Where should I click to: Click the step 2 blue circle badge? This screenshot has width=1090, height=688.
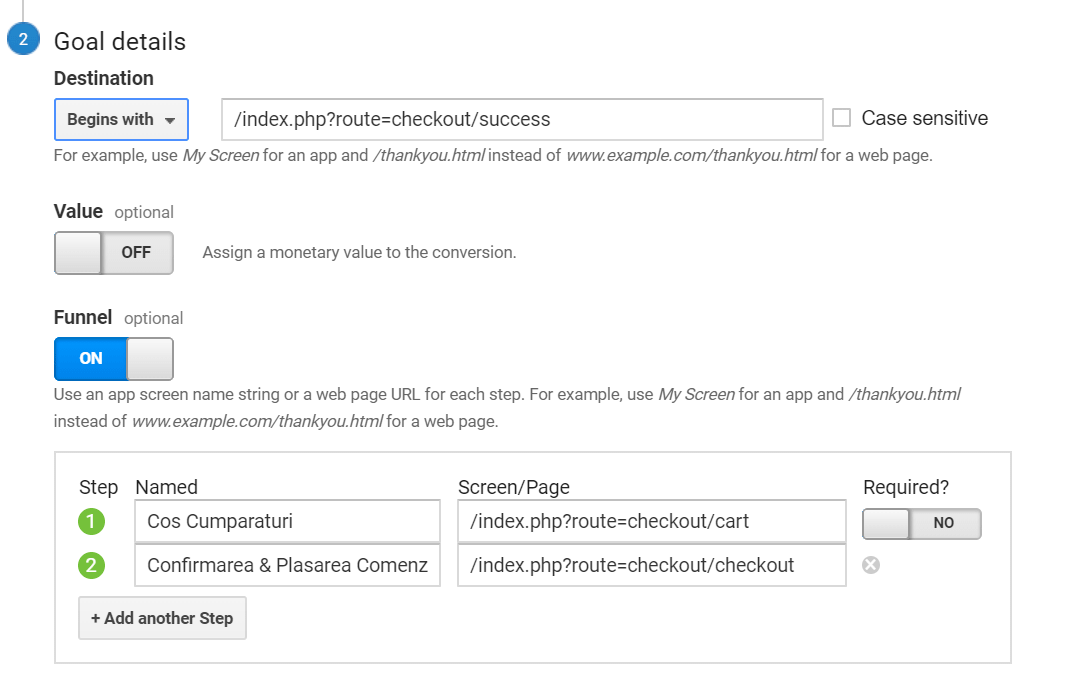tap(22, 40)
